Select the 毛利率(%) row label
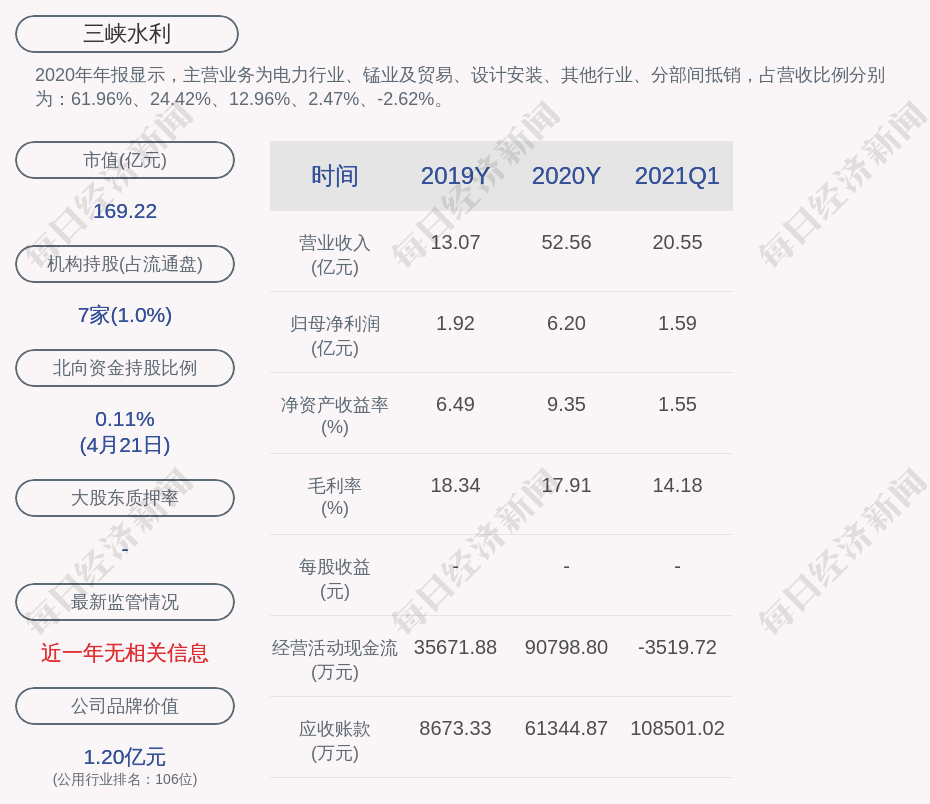Screen dimensions: 930x804 (x=334, y=497)
